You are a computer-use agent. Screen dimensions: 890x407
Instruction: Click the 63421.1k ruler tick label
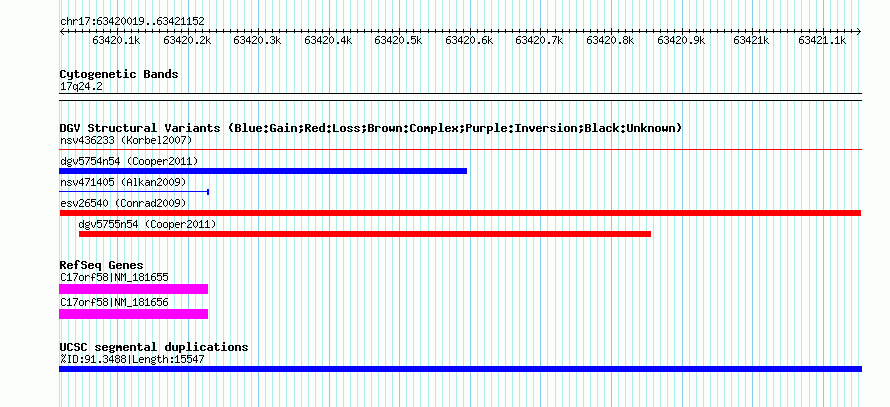point(822,40)
